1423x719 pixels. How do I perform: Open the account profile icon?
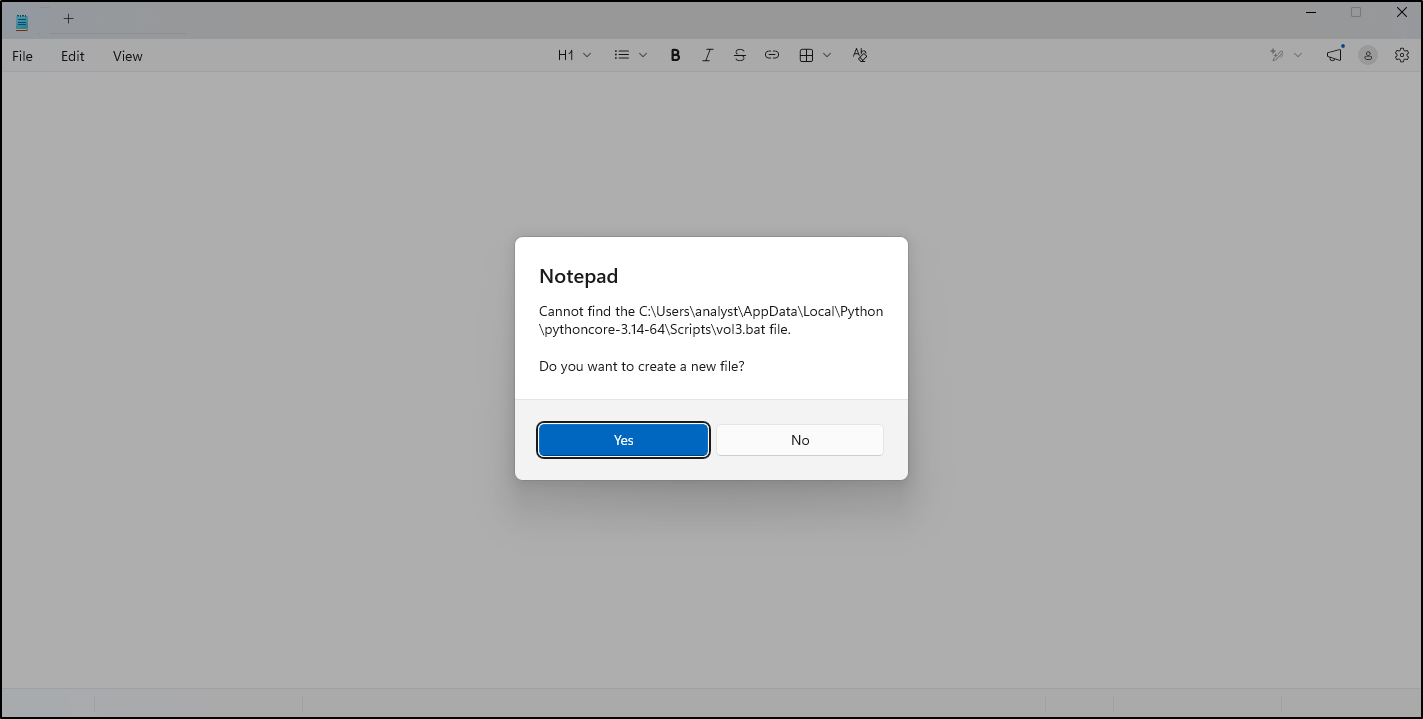(1367, 55)
